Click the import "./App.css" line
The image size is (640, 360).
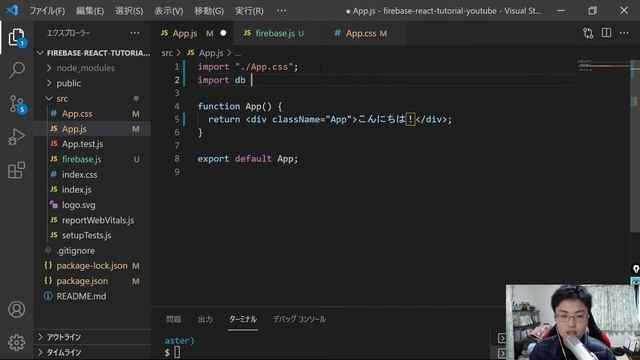[248, 67]
